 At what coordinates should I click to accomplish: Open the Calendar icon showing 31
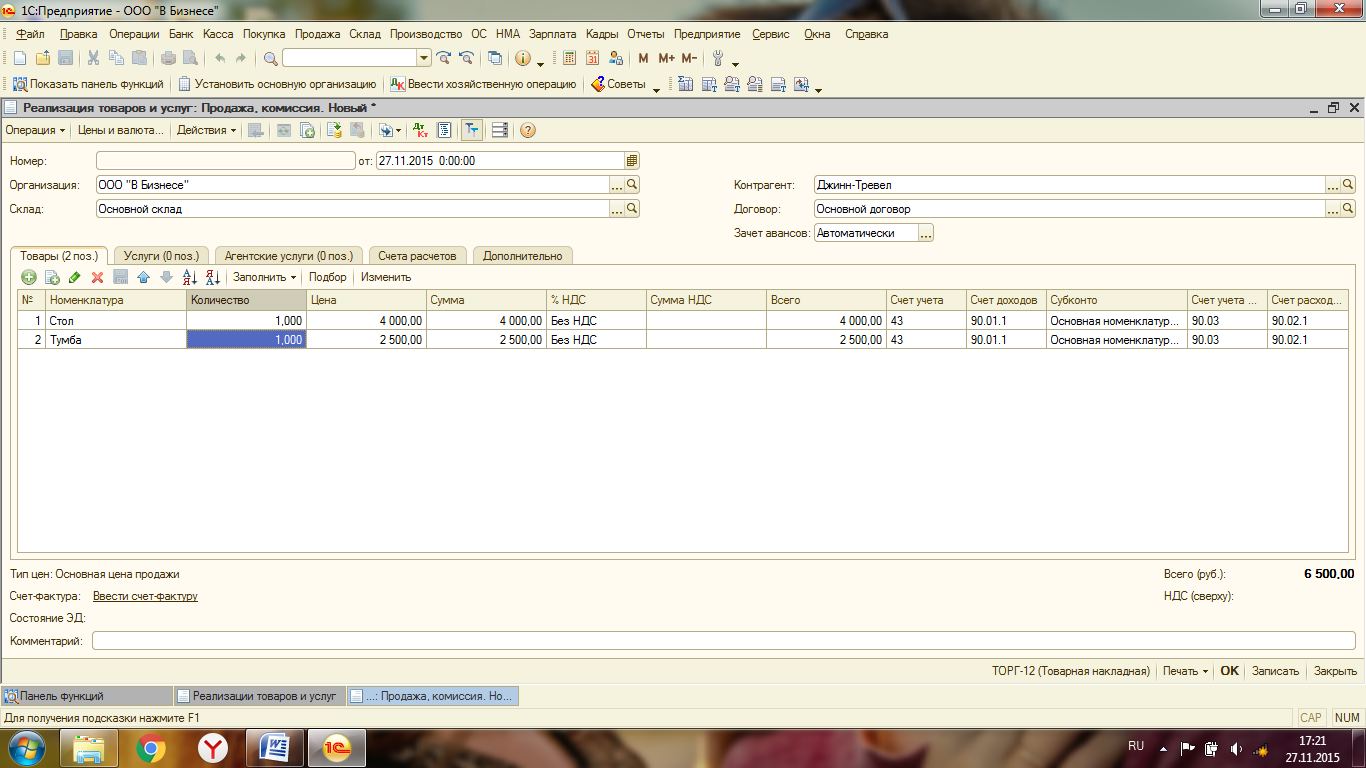(x=592, y=58)
